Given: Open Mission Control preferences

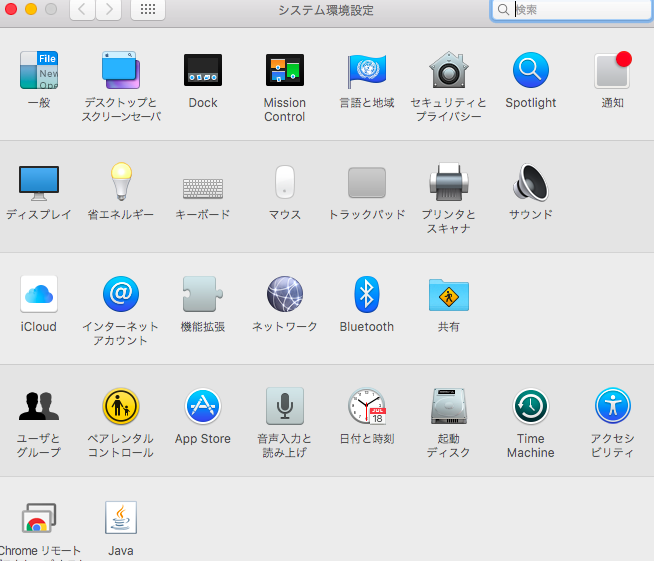Looking at the screenshot, I should (285, 70).
